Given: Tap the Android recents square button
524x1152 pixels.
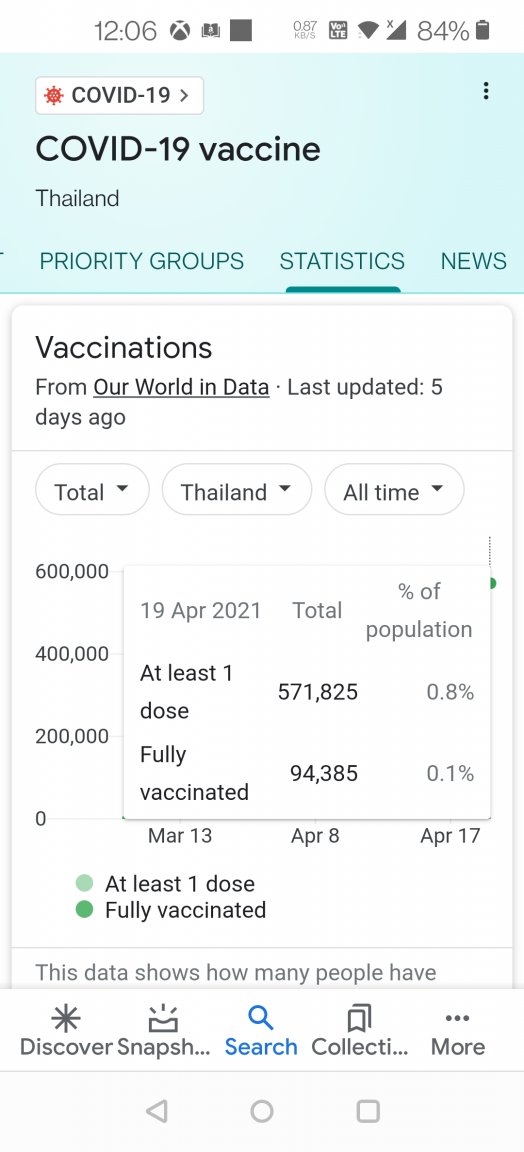Looking at the screenshot, I should (x=367, y=1111).
